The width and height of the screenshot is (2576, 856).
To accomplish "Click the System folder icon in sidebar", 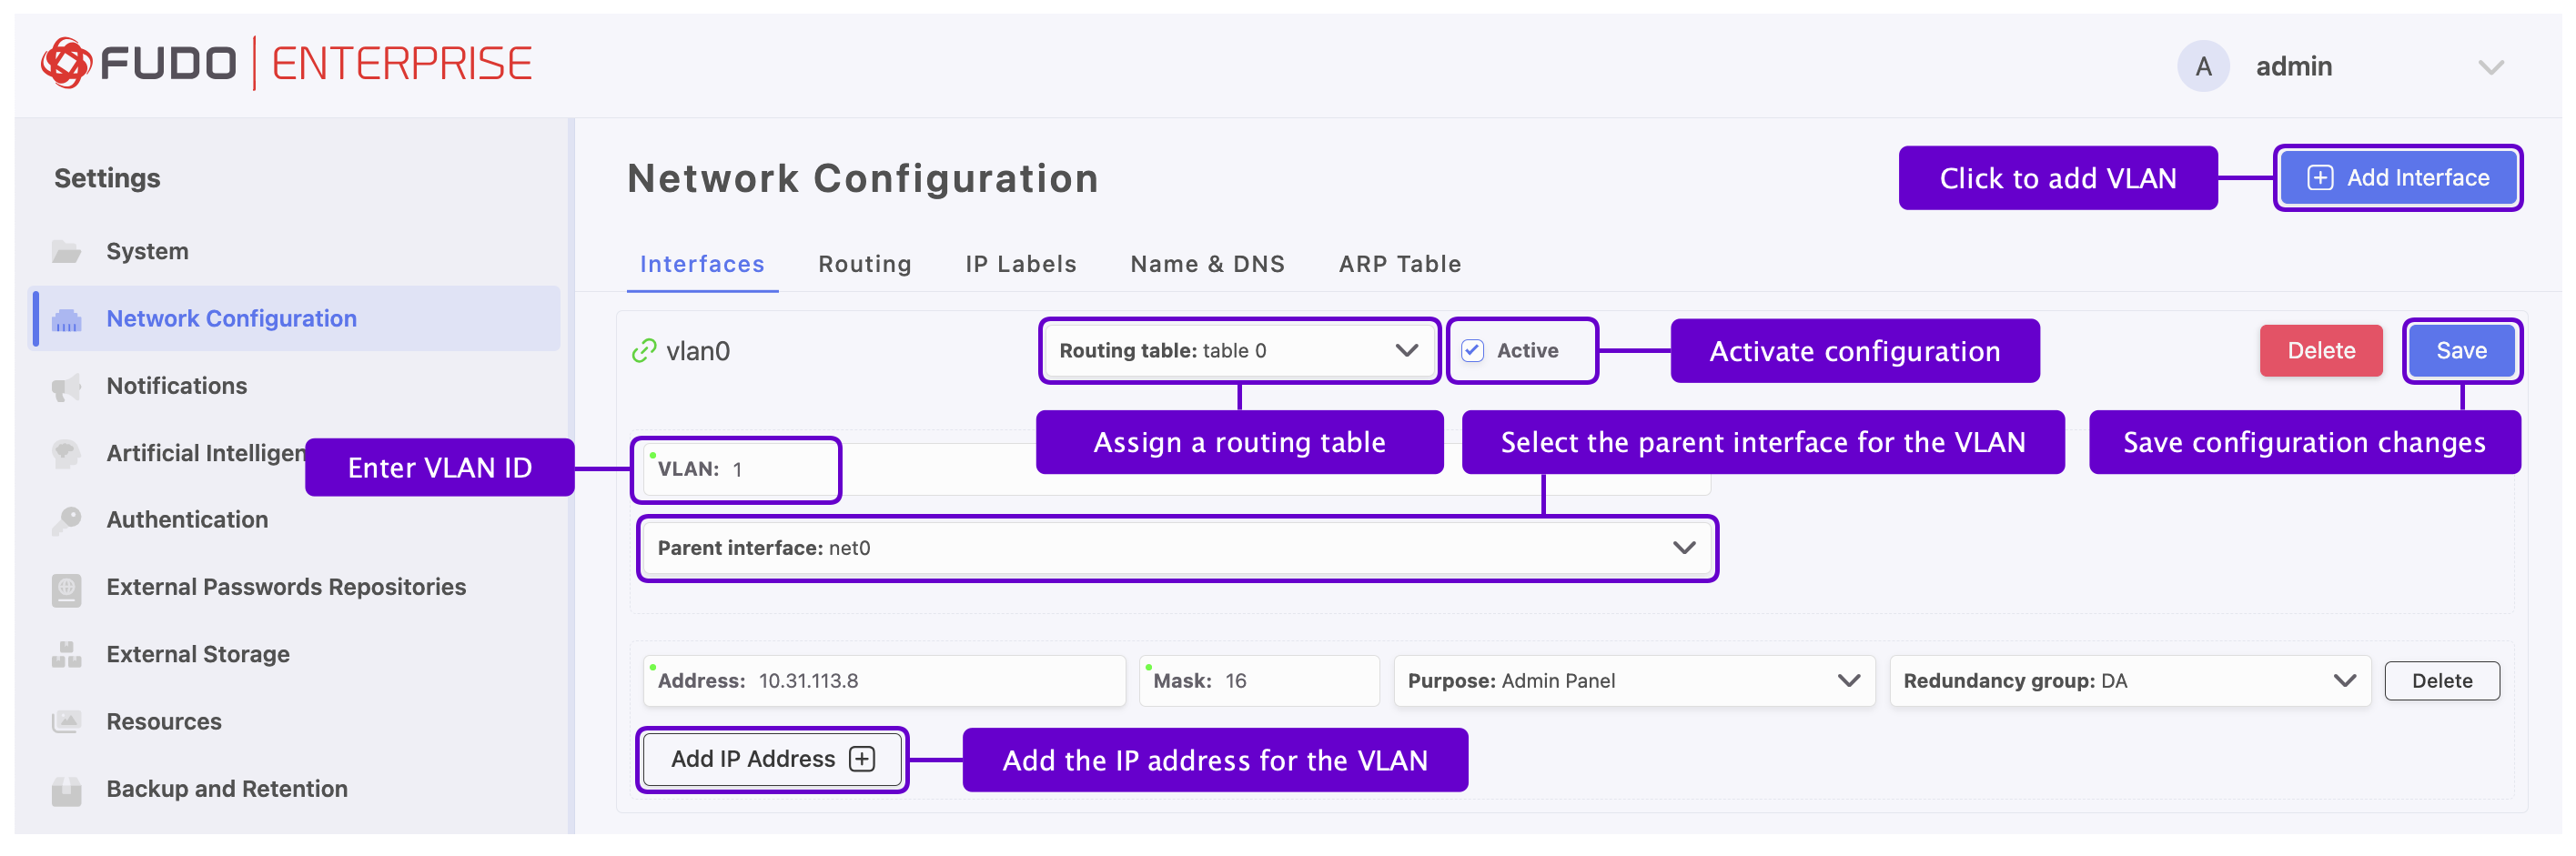I will (x=66, y=251).
